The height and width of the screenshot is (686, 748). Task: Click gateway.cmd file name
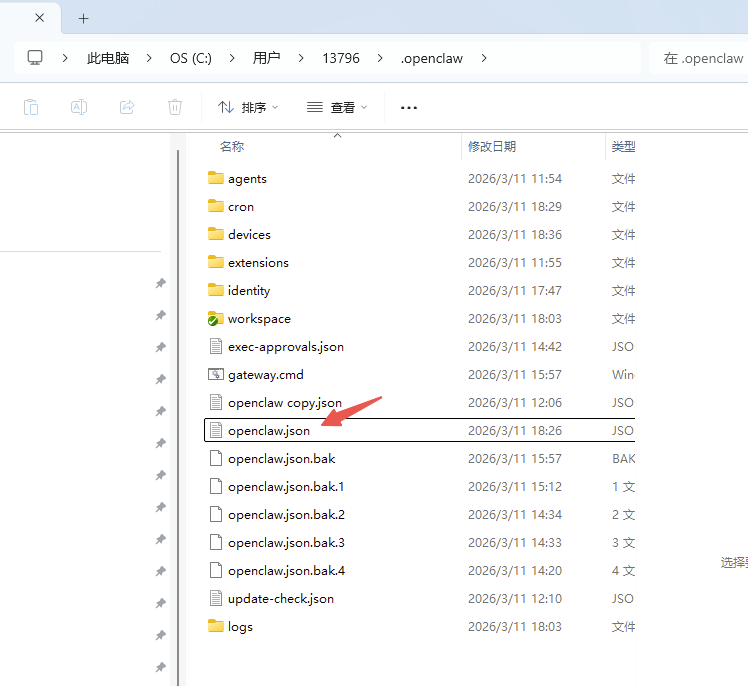(266, 375)
